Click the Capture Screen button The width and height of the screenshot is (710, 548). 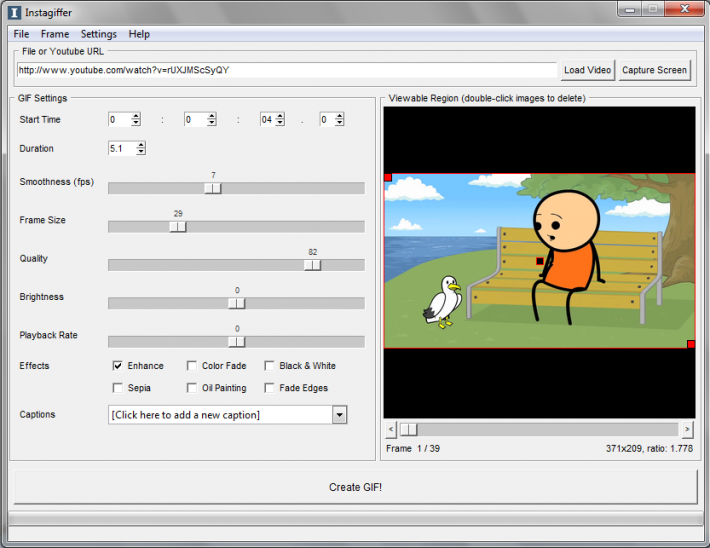coord(654,70)
